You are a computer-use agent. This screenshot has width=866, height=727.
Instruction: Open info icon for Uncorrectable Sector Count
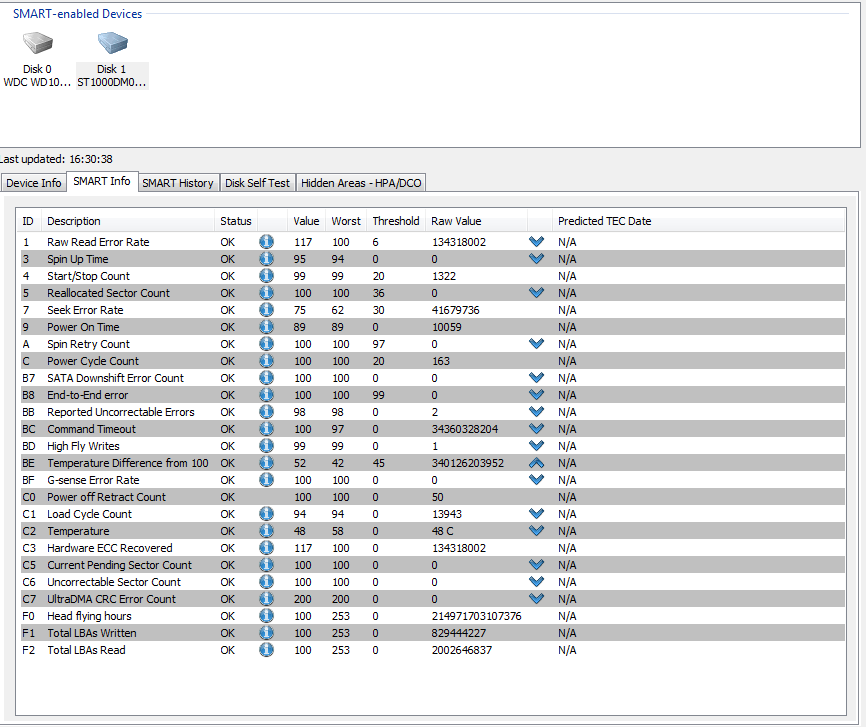(x=266, y=582)
